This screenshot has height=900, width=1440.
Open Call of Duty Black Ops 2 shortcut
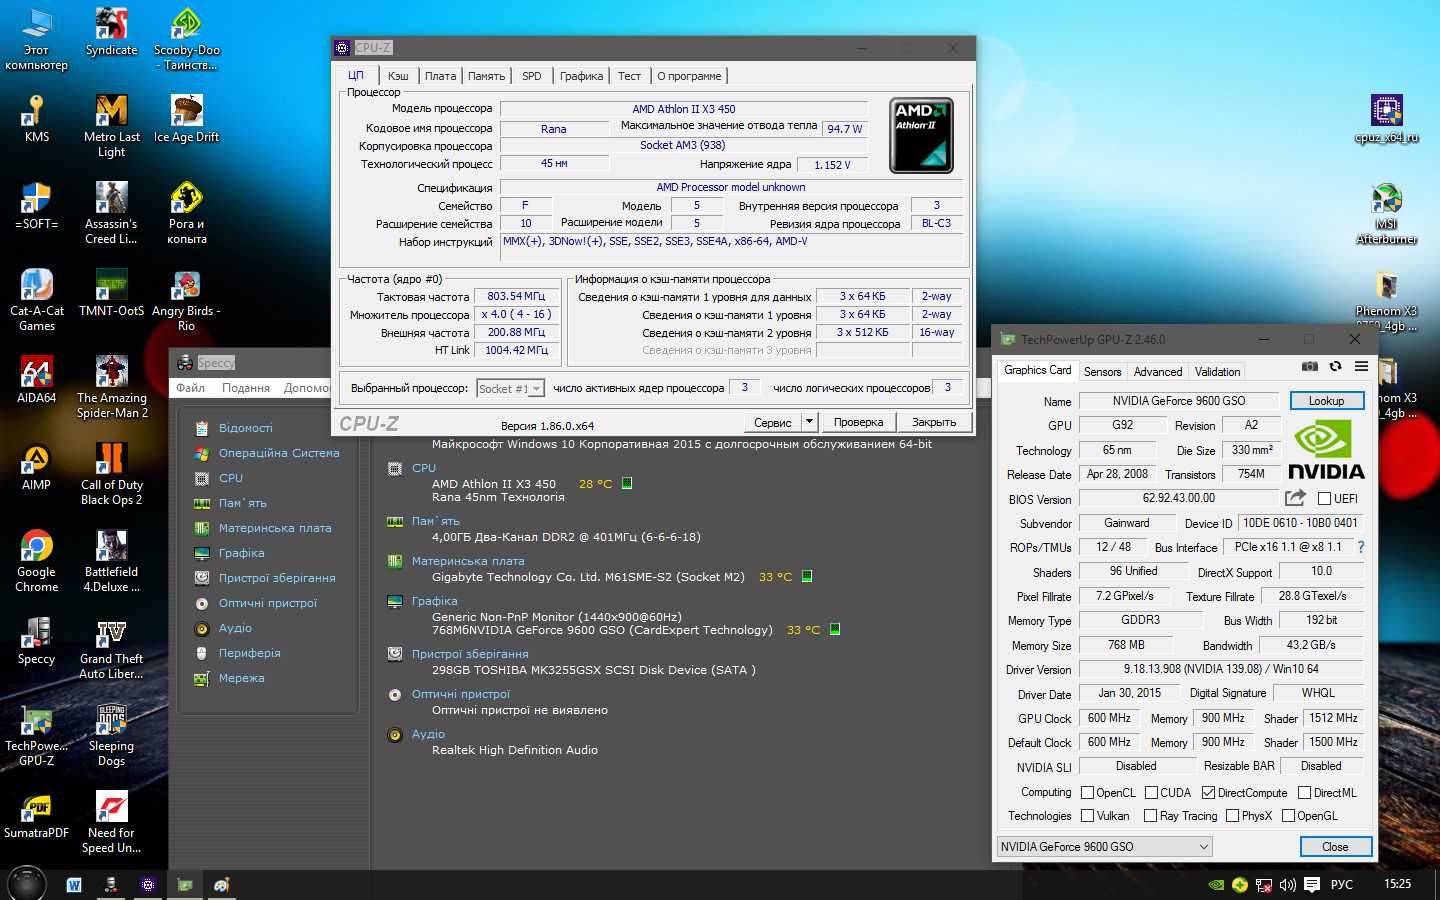(x=111, y=474)
